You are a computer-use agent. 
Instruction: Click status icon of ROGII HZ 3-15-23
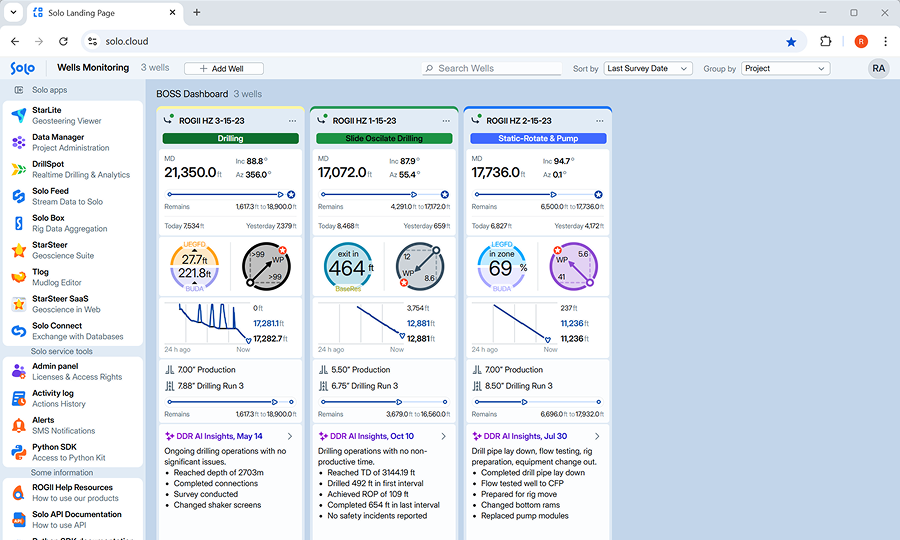[x=168, y=120]
